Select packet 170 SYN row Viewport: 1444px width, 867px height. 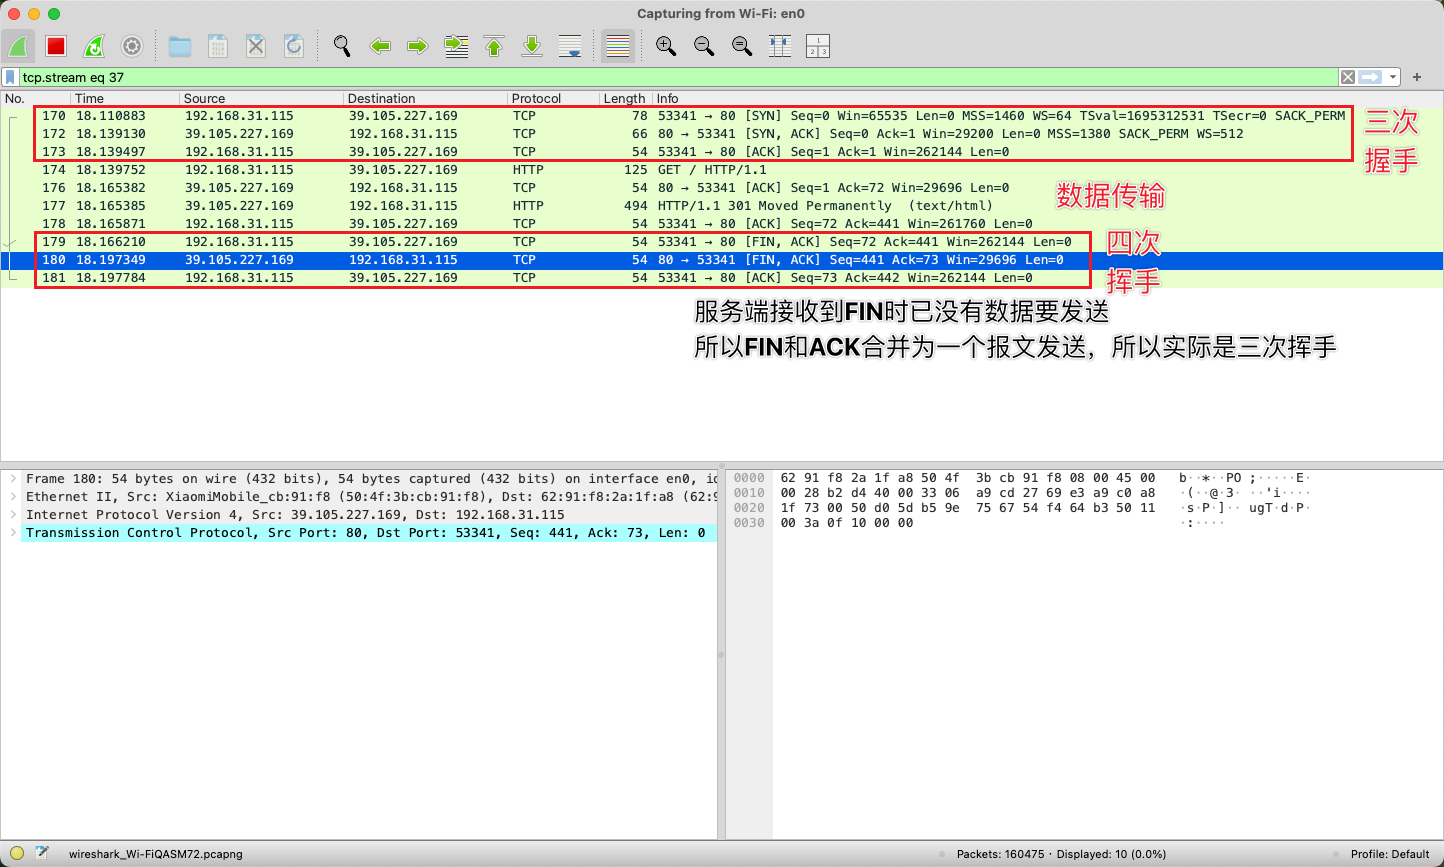point(722,116)
